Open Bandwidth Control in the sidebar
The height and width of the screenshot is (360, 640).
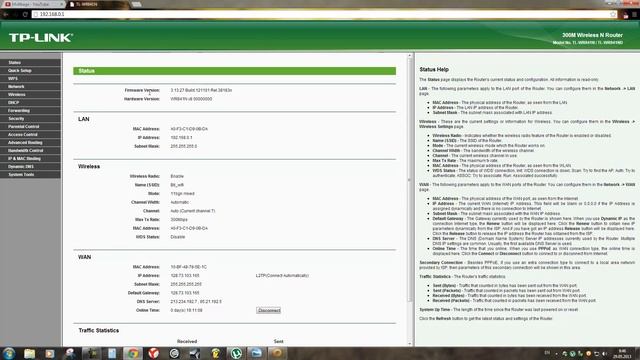31,151
